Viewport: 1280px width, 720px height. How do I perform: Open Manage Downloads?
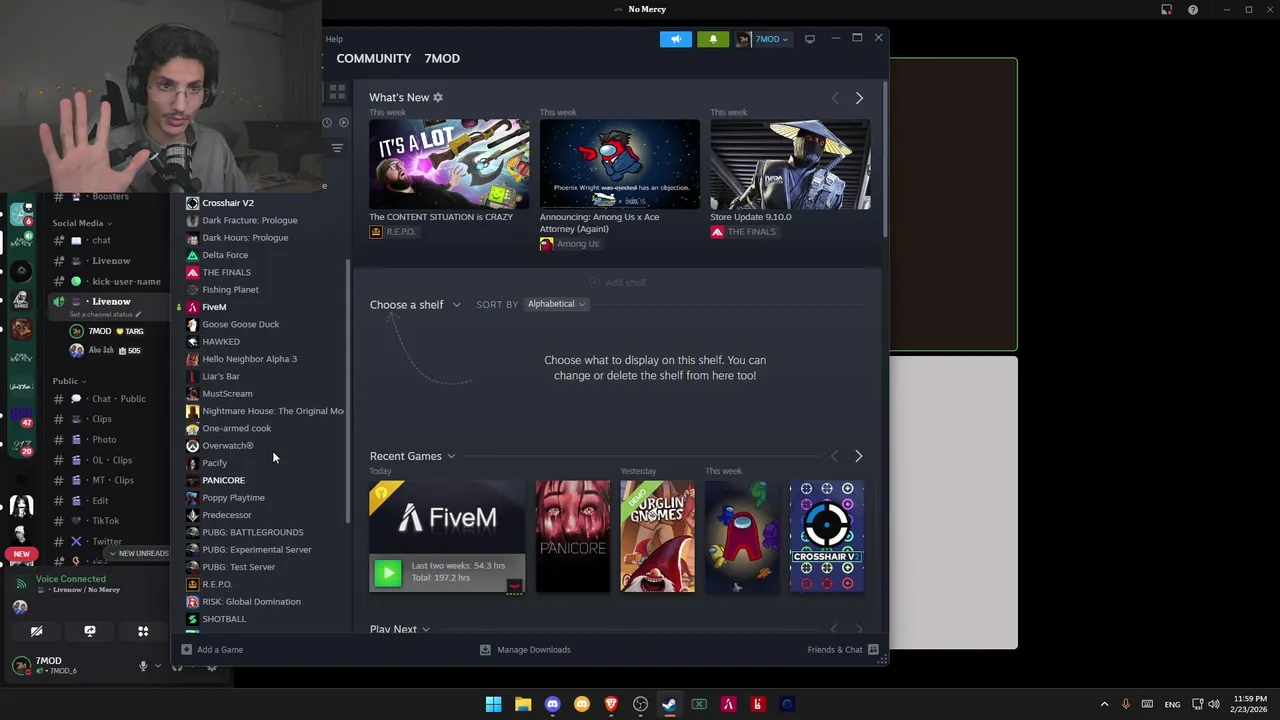pos(525,650)
